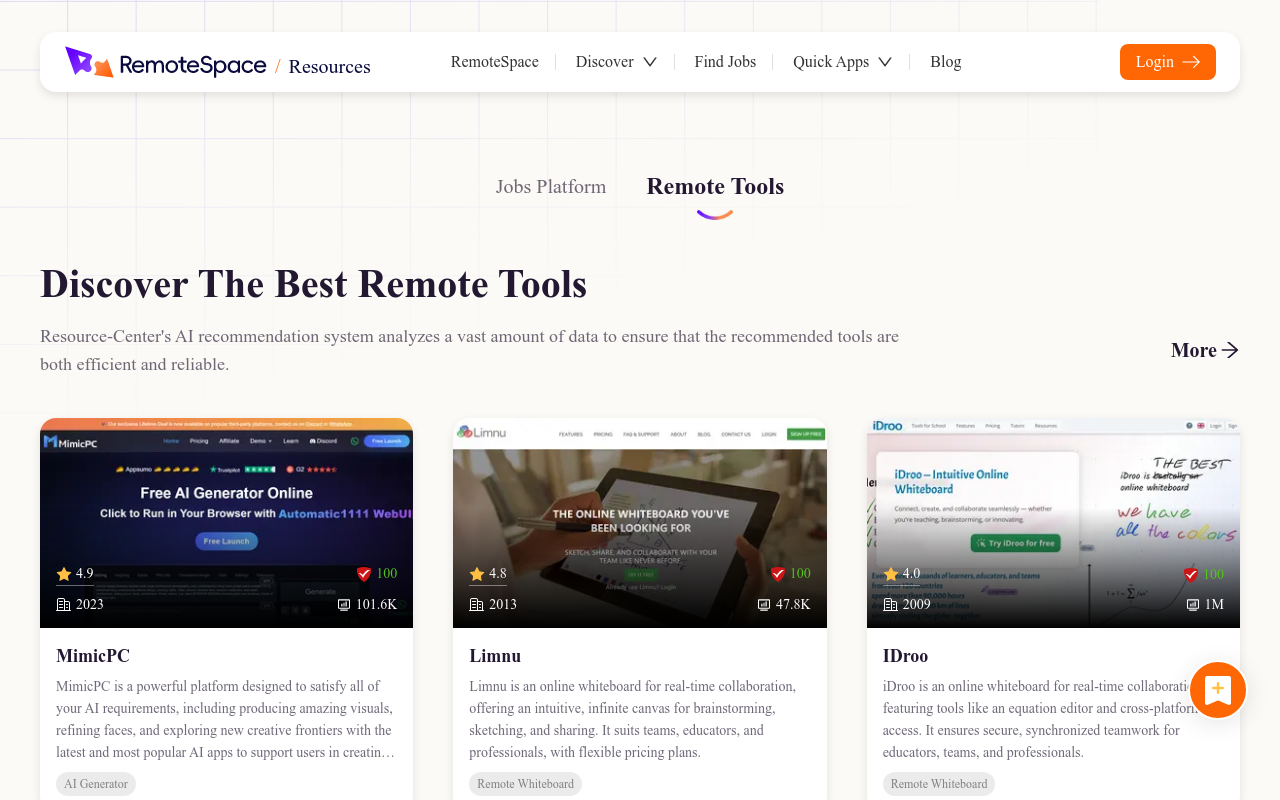Open the MimicPC tool title

(x=93, y=656)
